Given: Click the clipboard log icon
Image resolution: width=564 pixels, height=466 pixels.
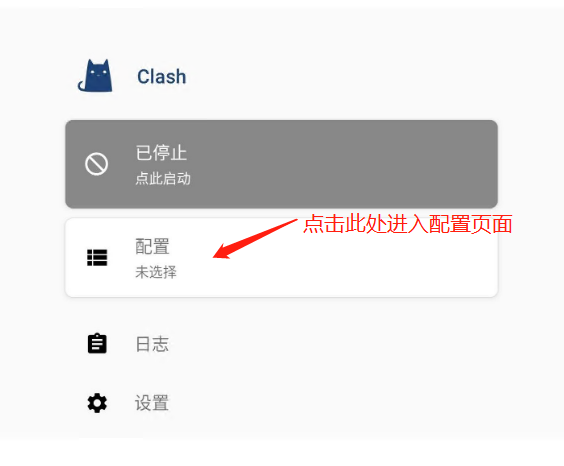Looking at the screenshot, I should click(97, 343).
